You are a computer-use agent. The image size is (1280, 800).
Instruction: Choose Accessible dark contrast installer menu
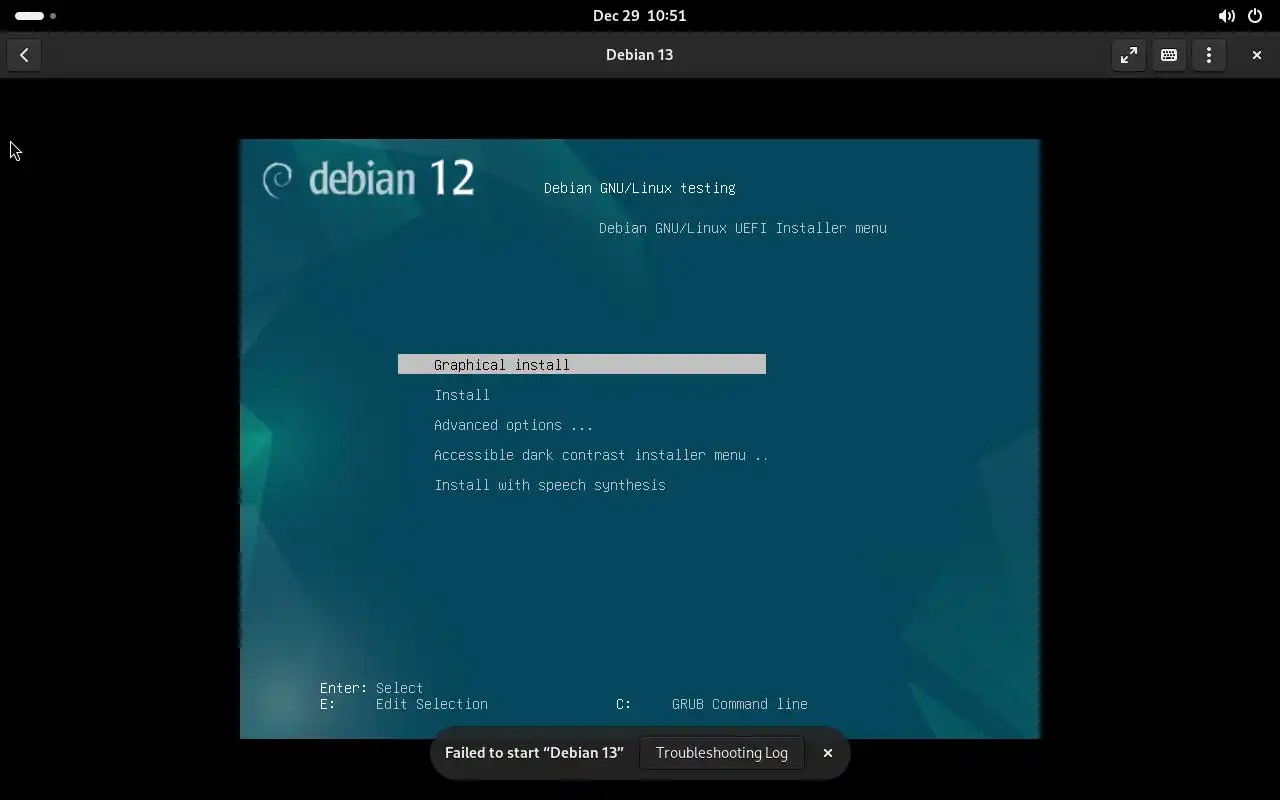[601, 455]
